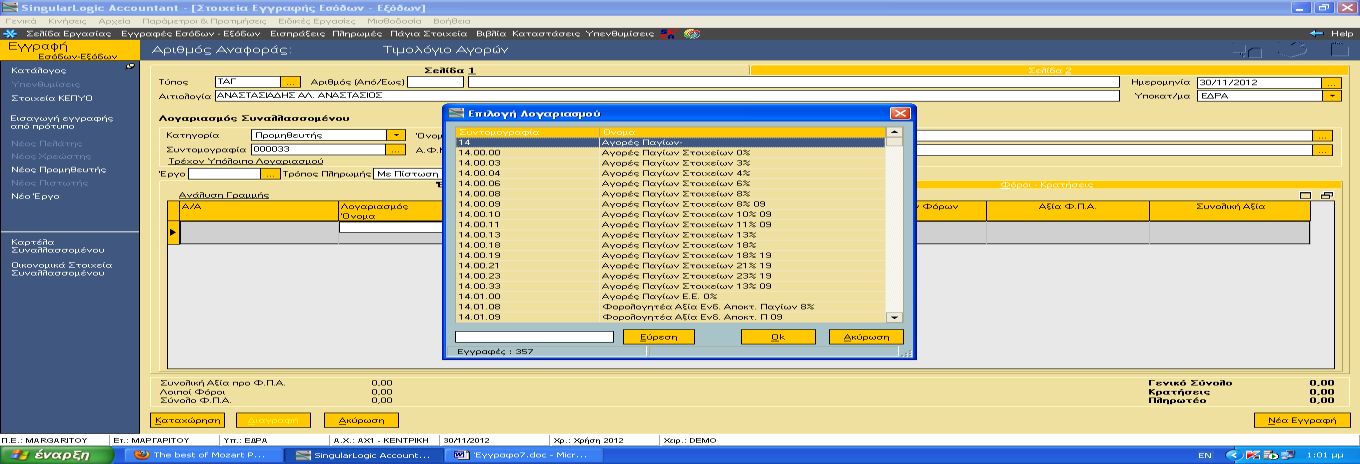The width and height of the screenshot is (1360, 464).
Task: Click the middle faded header icon
Action: point(1293,50)
